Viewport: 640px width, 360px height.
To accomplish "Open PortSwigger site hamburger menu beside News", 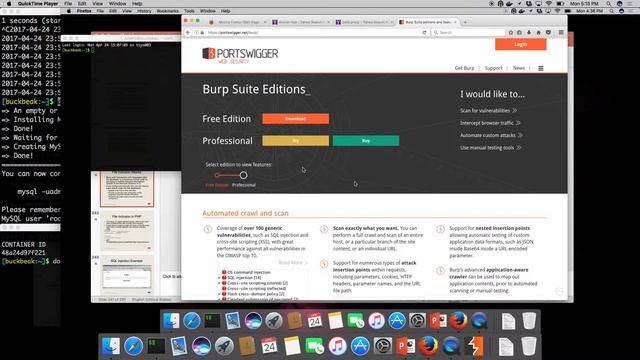I will [541, 68].
